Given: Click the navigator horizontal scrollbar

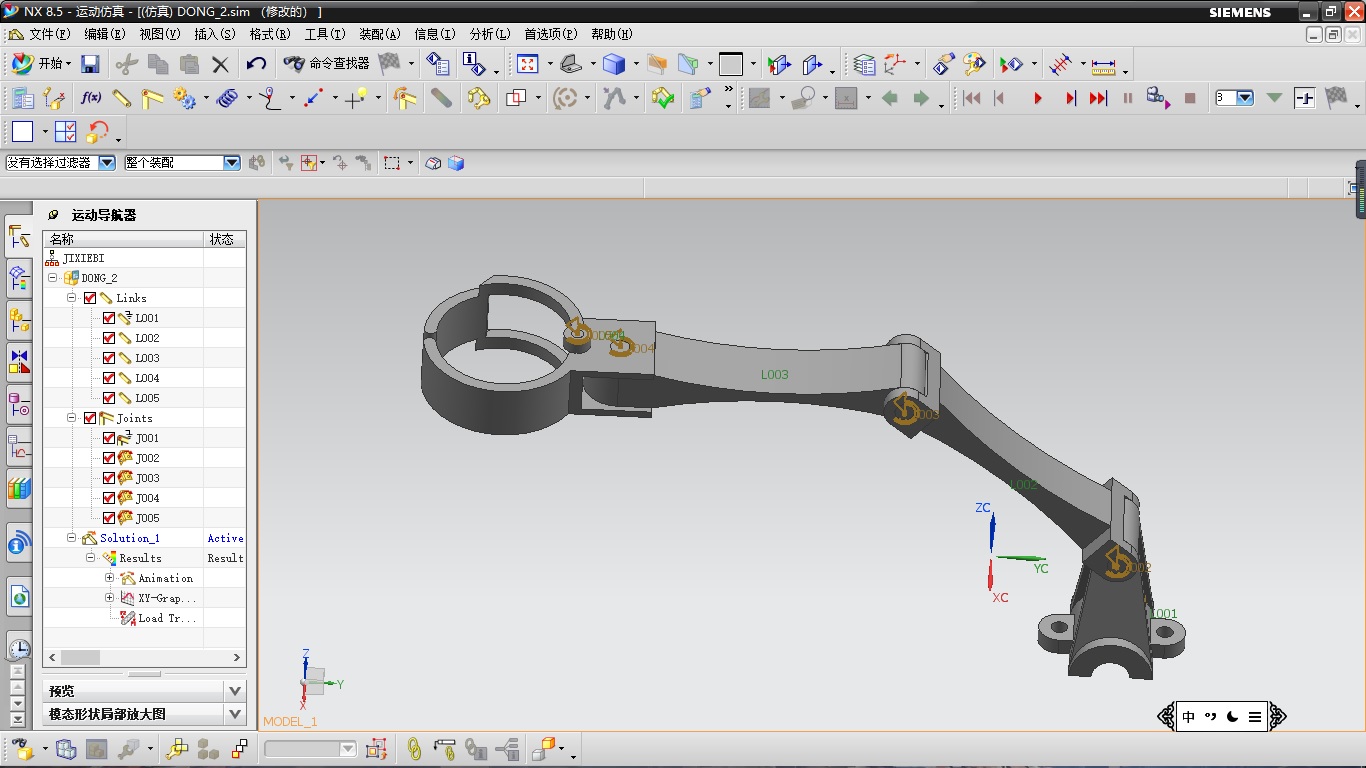Looking at the screenshot, I should point(80,657).
